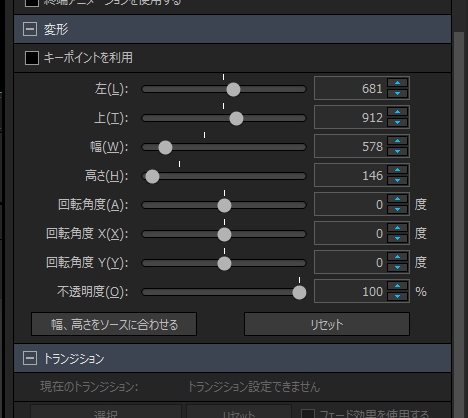Click the 回転角度 X(X) slider handle
This screenshot has width=468, height=418.
tap(224, 234)
